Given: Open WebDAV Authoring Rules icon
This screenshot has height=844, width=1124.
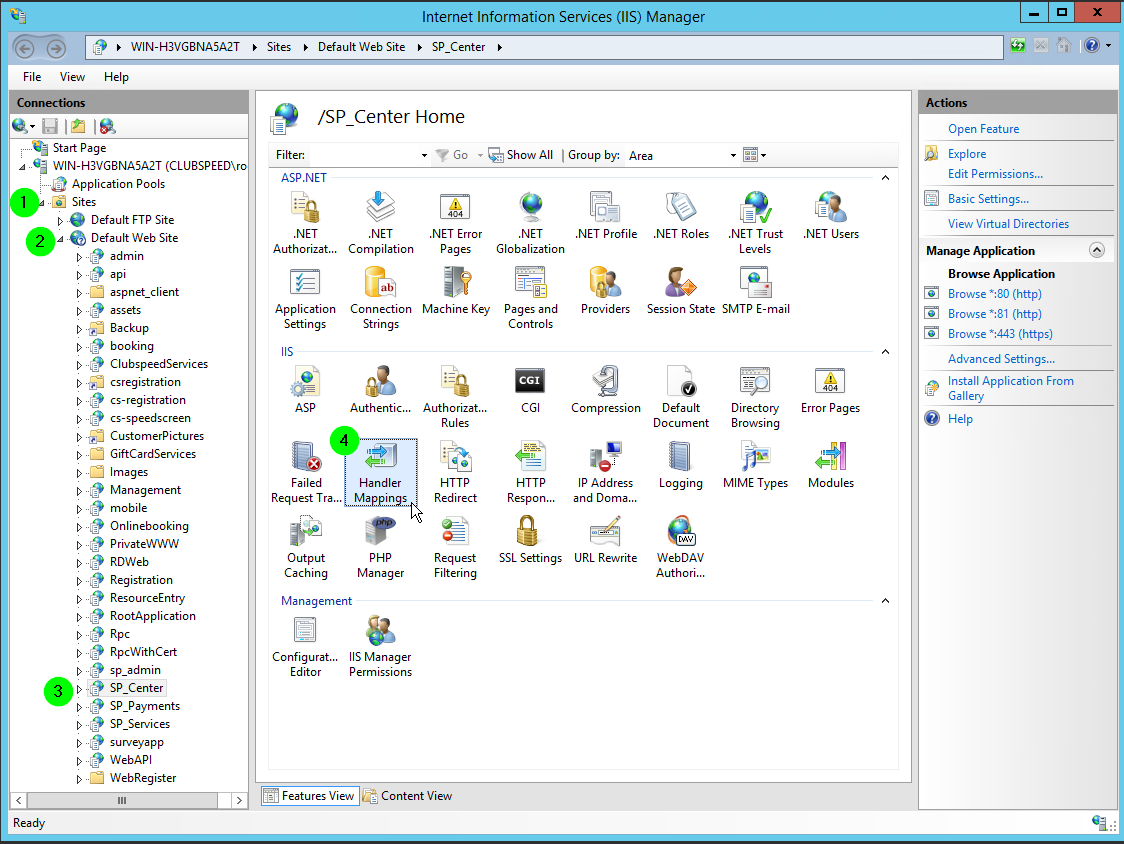Looking at the screenshot, I should (680, 548).
